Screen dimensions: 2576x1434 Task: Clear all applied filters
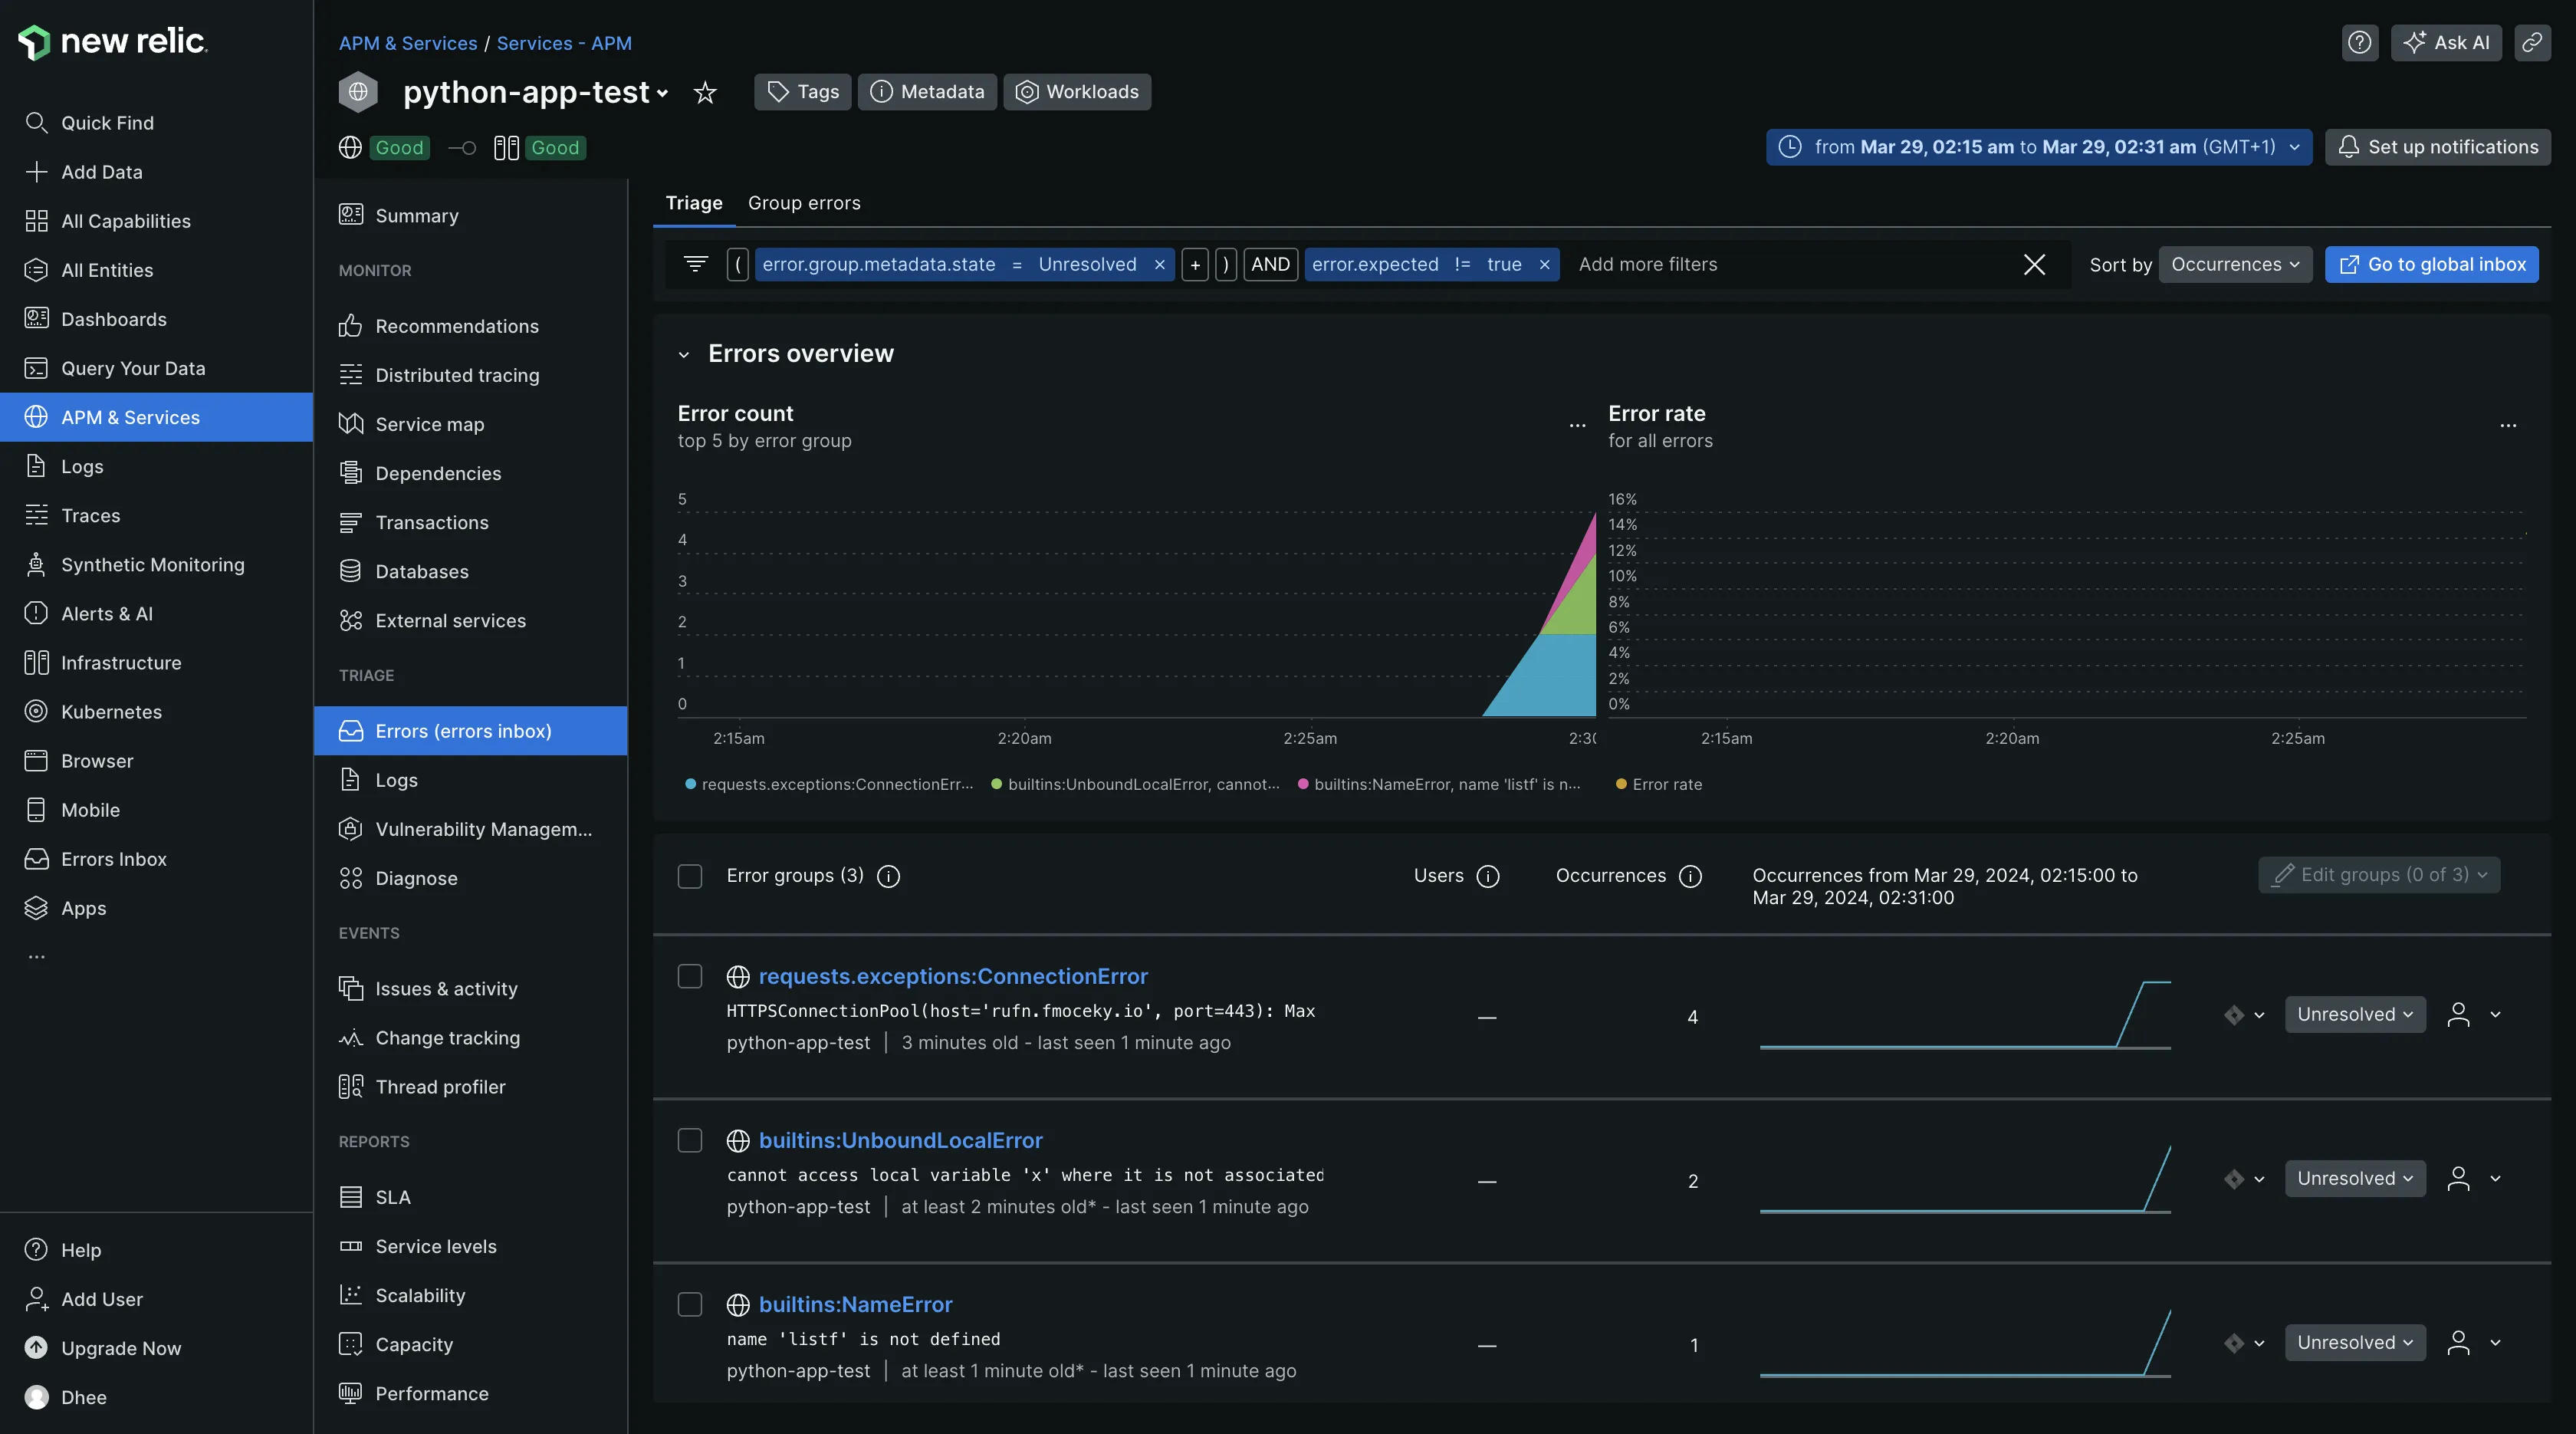(2034, 264)
